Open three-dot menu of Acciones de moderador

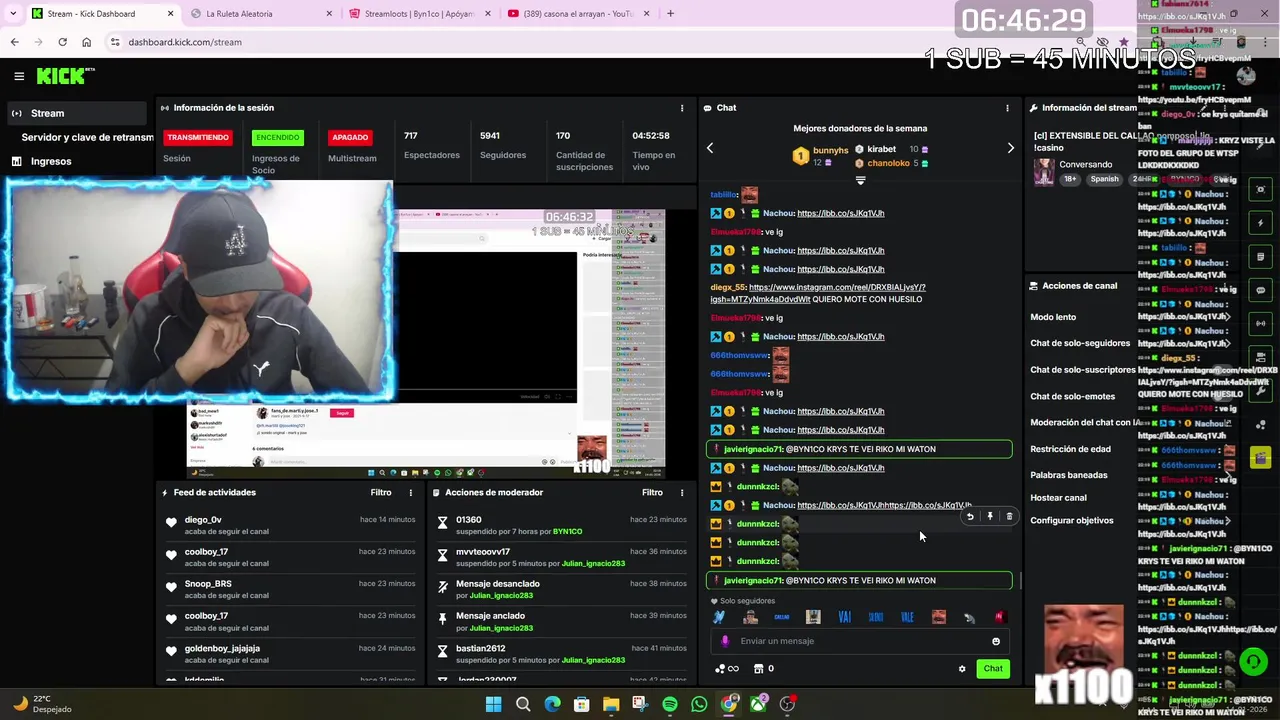pos(682,493)
